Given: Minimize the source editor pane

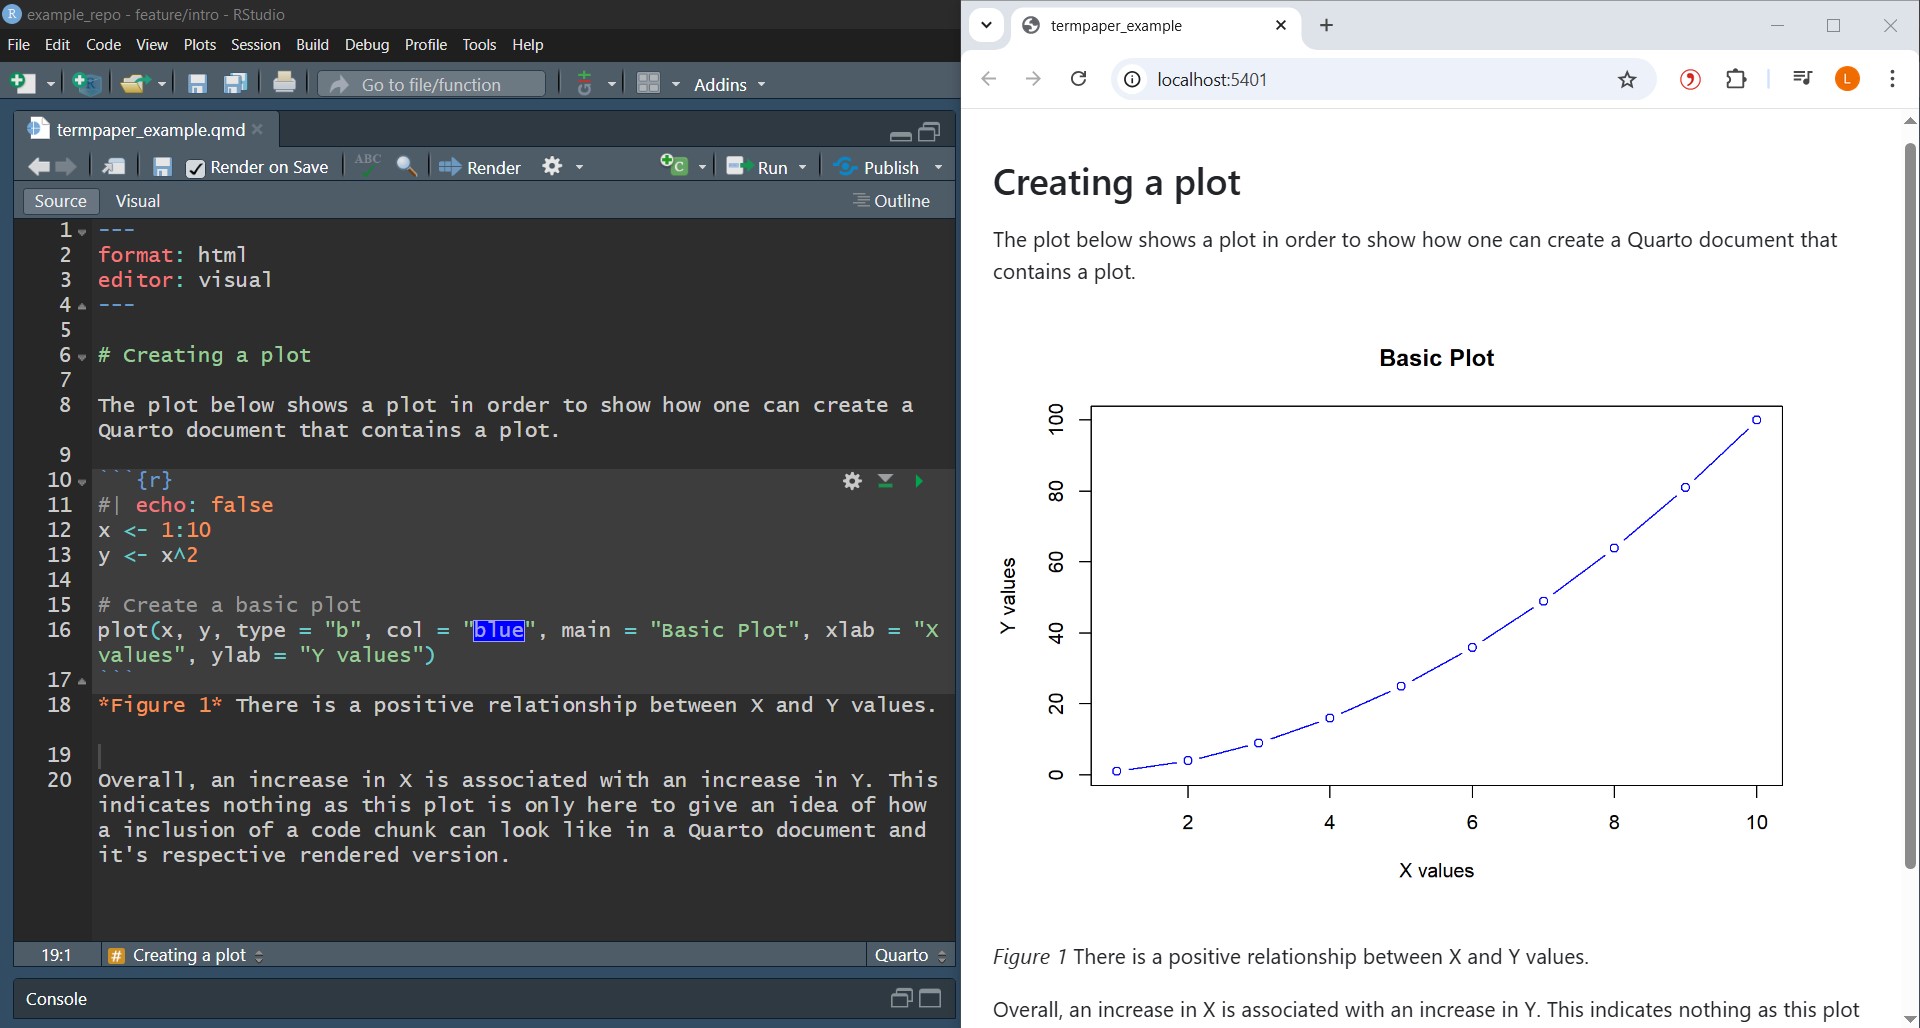Looking at the screenshot, I should tap(900, 134).
